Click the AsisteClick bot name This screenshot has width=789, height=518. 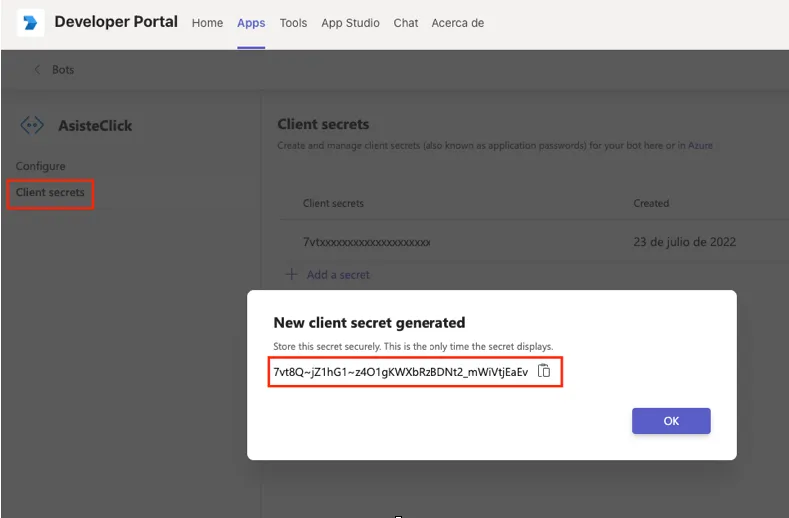(95, 126)
